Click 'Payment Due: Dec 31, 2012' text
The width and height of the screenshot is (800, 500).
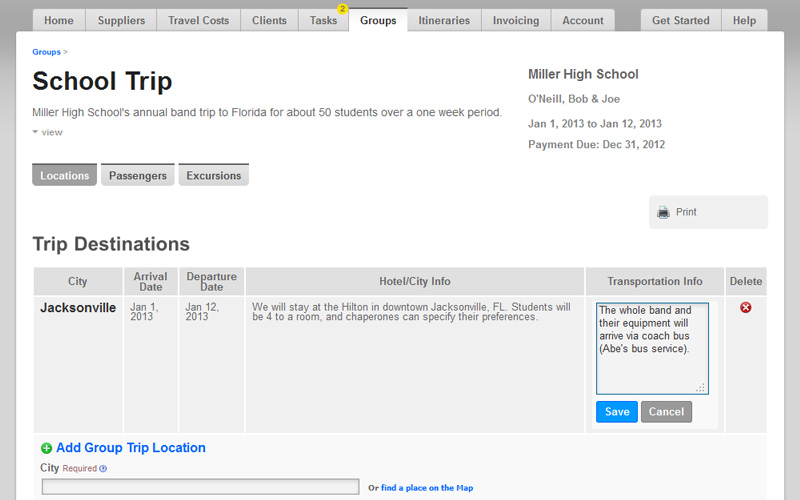click(x=596, y=144)
